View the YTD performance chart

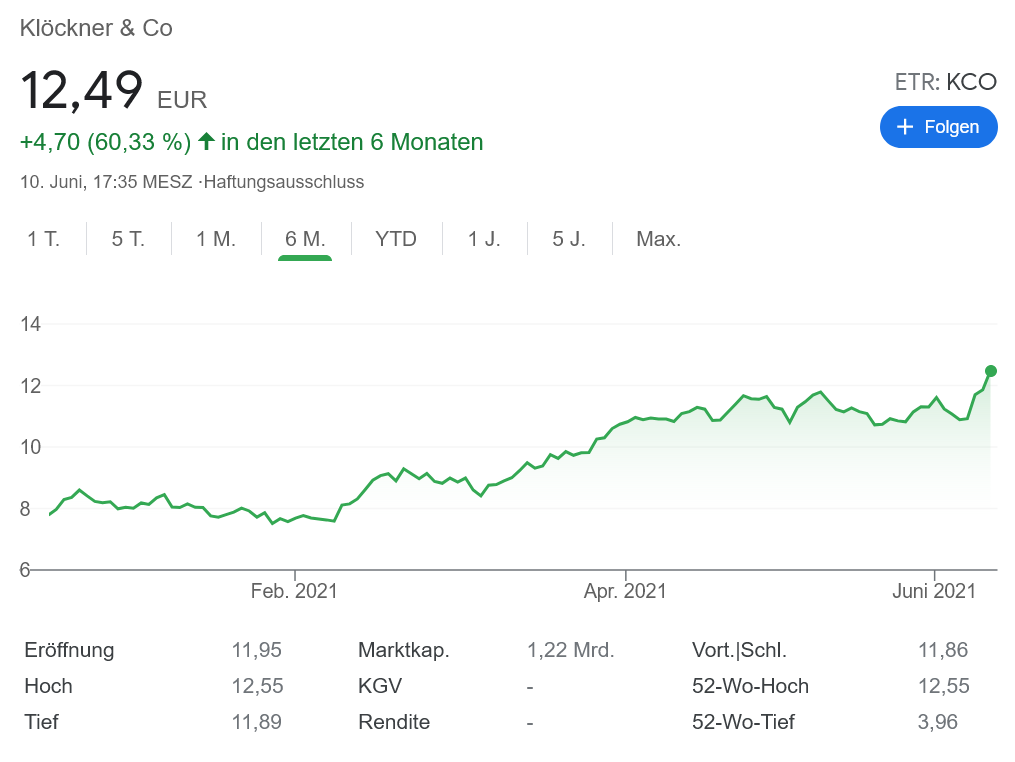tap(396, 239)
